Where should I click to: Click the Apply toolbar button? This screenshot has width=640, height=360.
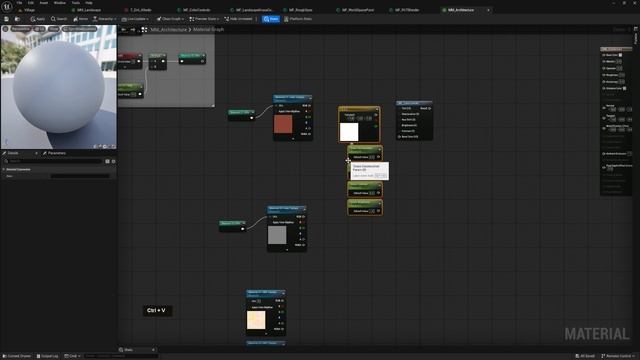pyautogui.click(x=38, y=19)
